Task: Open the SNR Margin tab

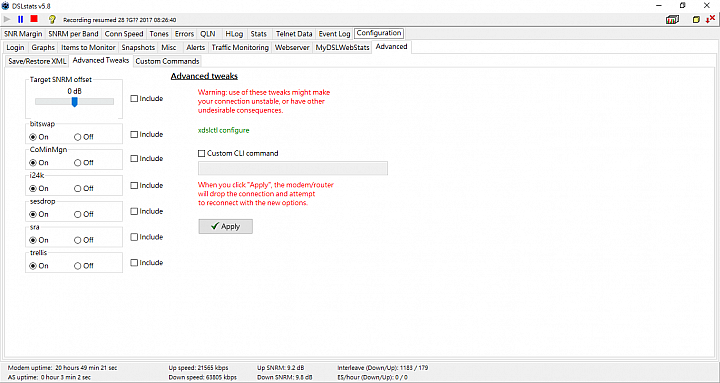Action: click(x=23, y=34)
